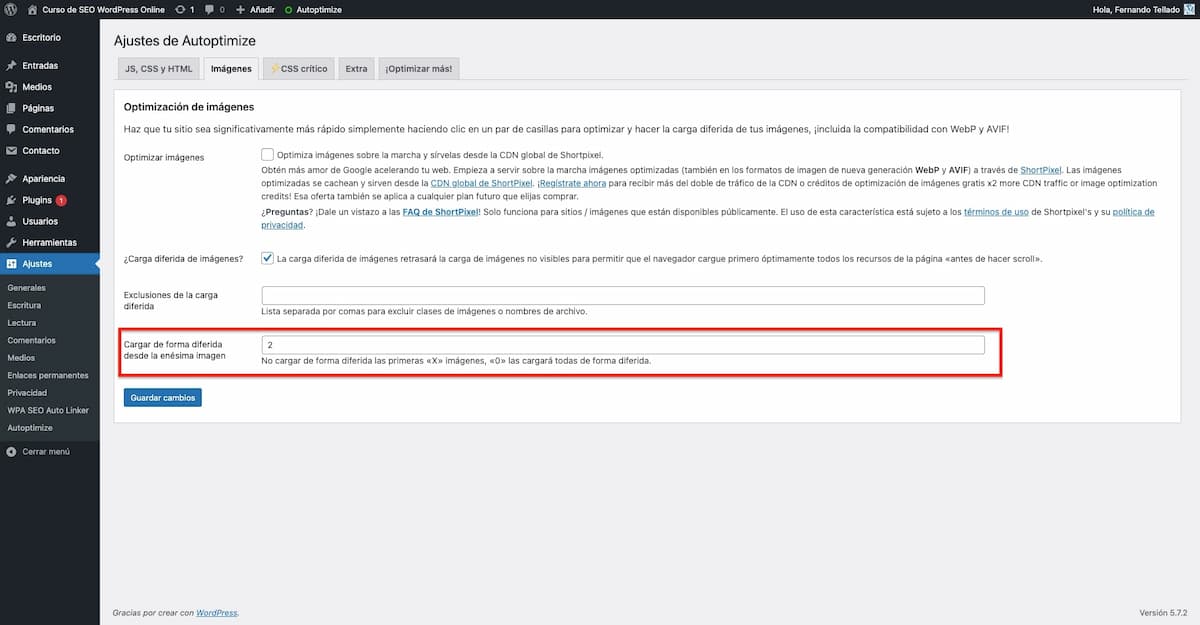Click the Cerrar menú label
This screenshot has width=1200, height=625.
tap(46, 451)
